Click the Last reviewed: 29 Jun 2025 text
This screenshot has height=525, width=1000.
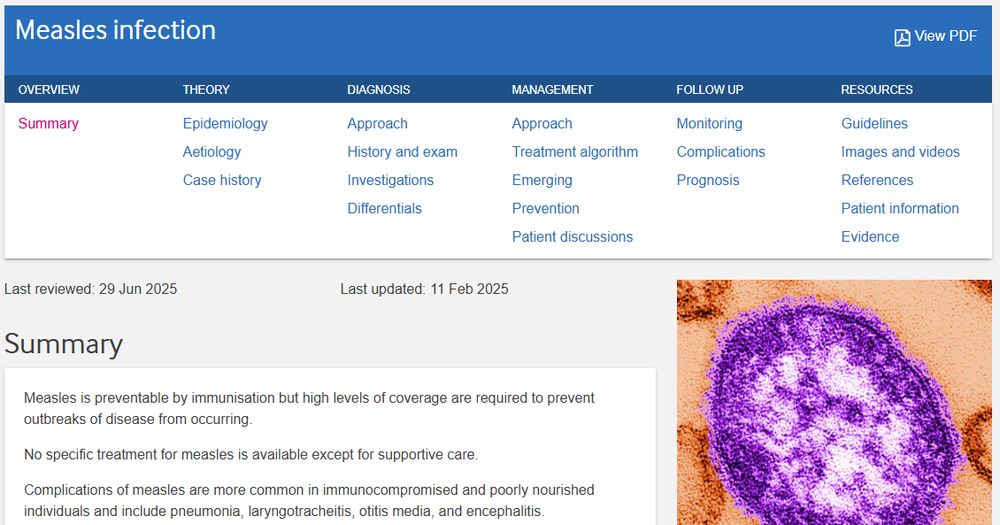91,289
